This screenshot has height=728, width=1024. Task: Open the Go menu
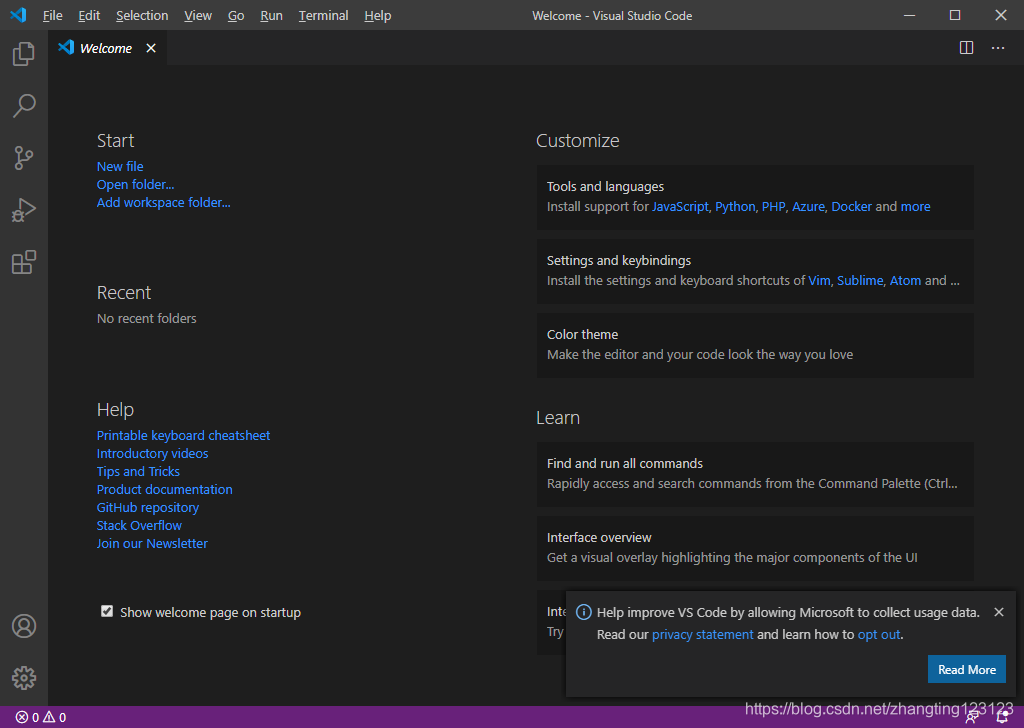click(x=236, y=15)
